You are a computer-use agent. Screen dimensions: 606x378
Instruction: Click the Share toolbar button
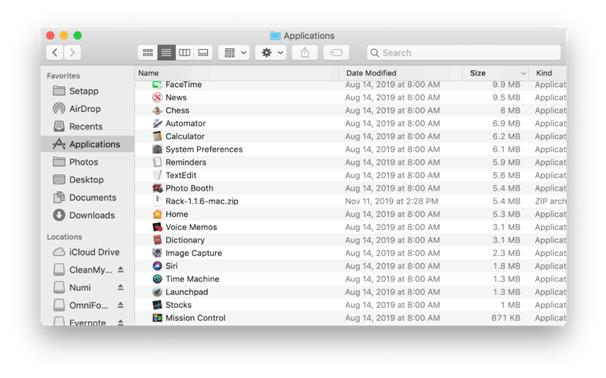pyautogui.click(x=305, y=53)
